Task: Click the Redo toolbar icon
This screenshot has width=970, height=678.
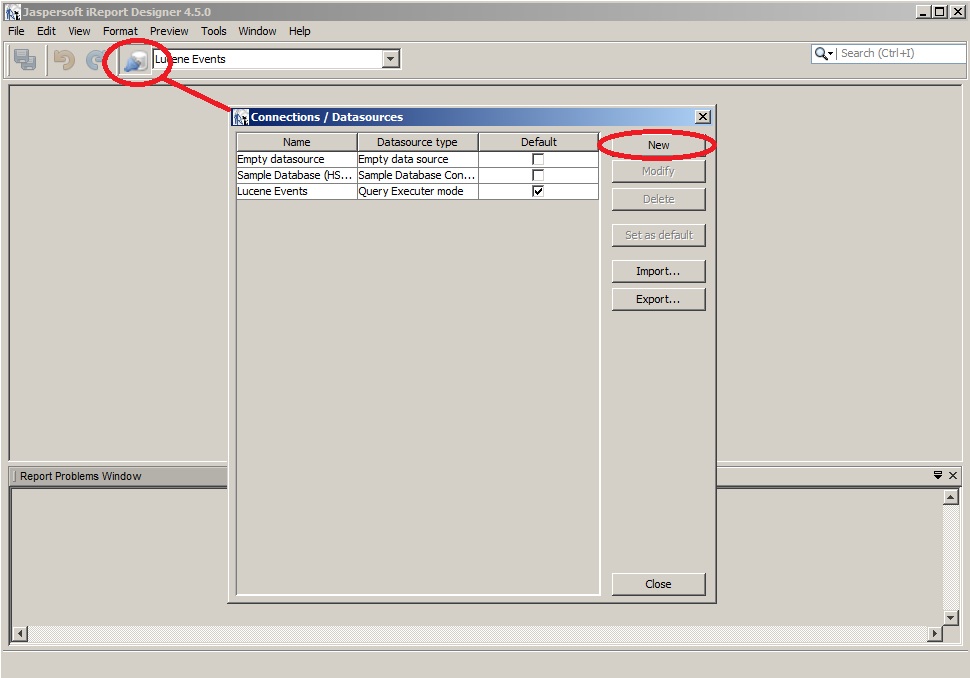Action: click(97, 59)
